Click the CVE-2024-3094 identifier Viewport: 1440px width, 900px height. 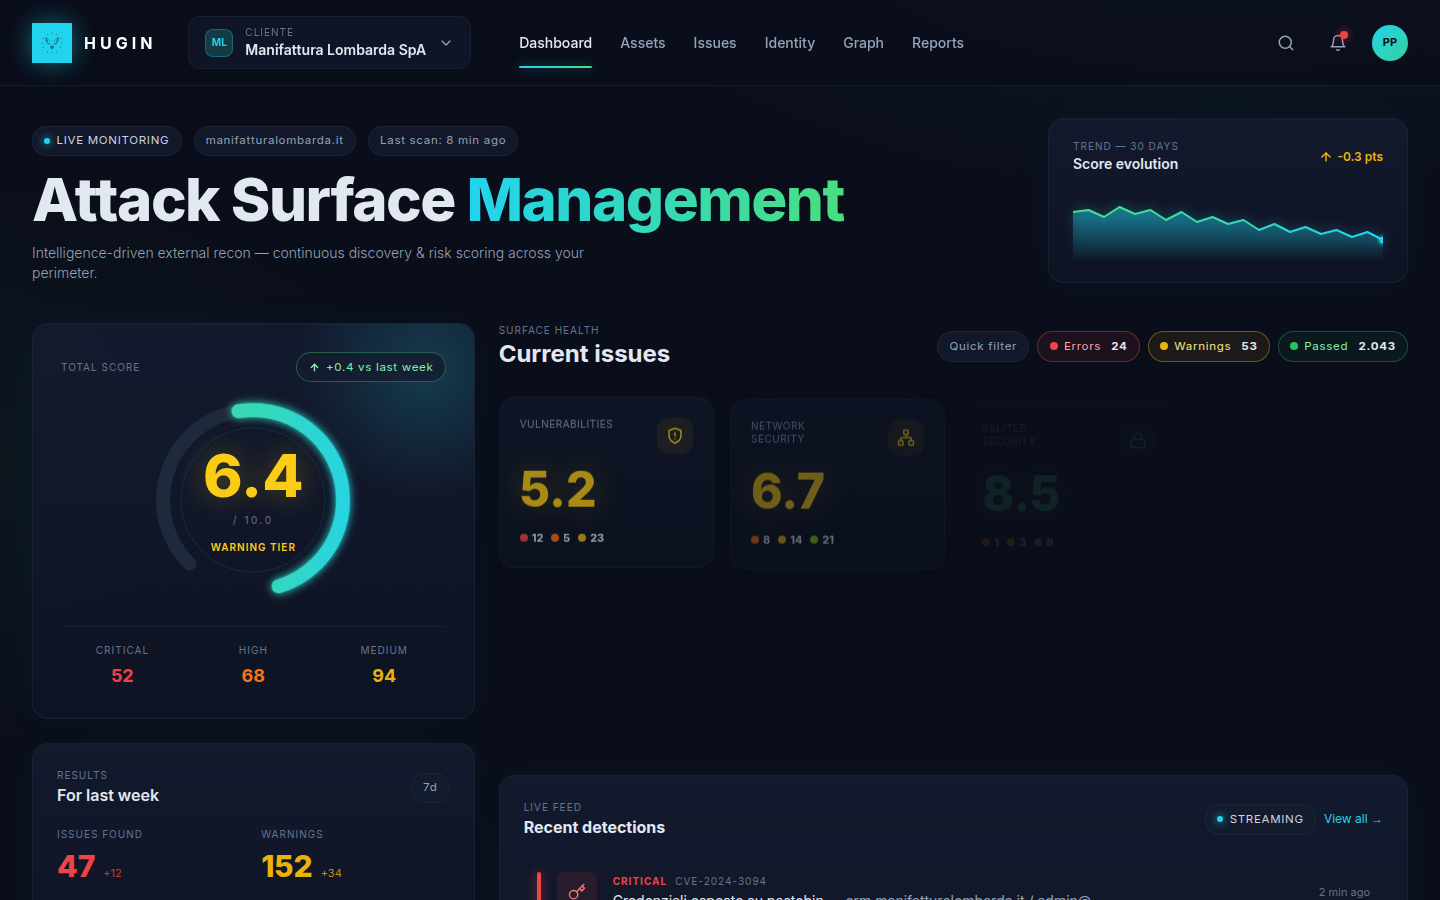[x=721, y=881]
